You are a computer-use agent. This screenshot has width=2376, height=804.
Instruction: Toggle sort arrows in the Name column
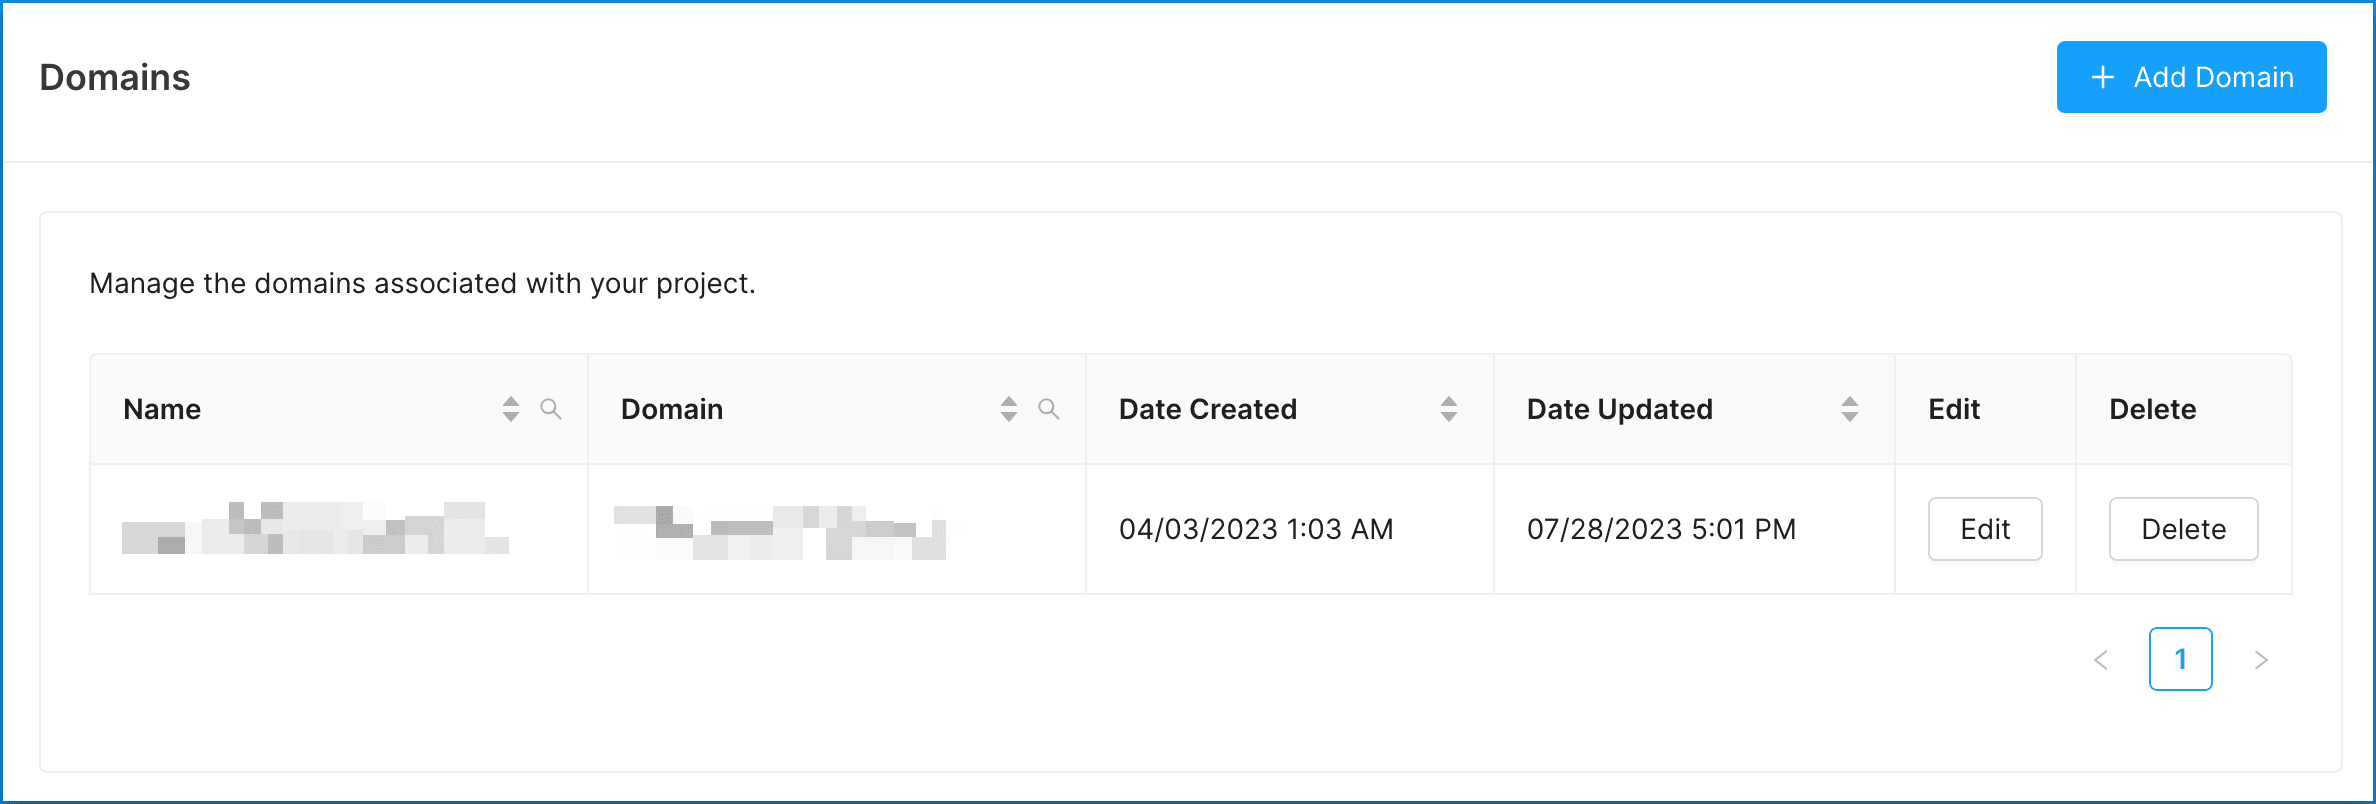point(511,409)
